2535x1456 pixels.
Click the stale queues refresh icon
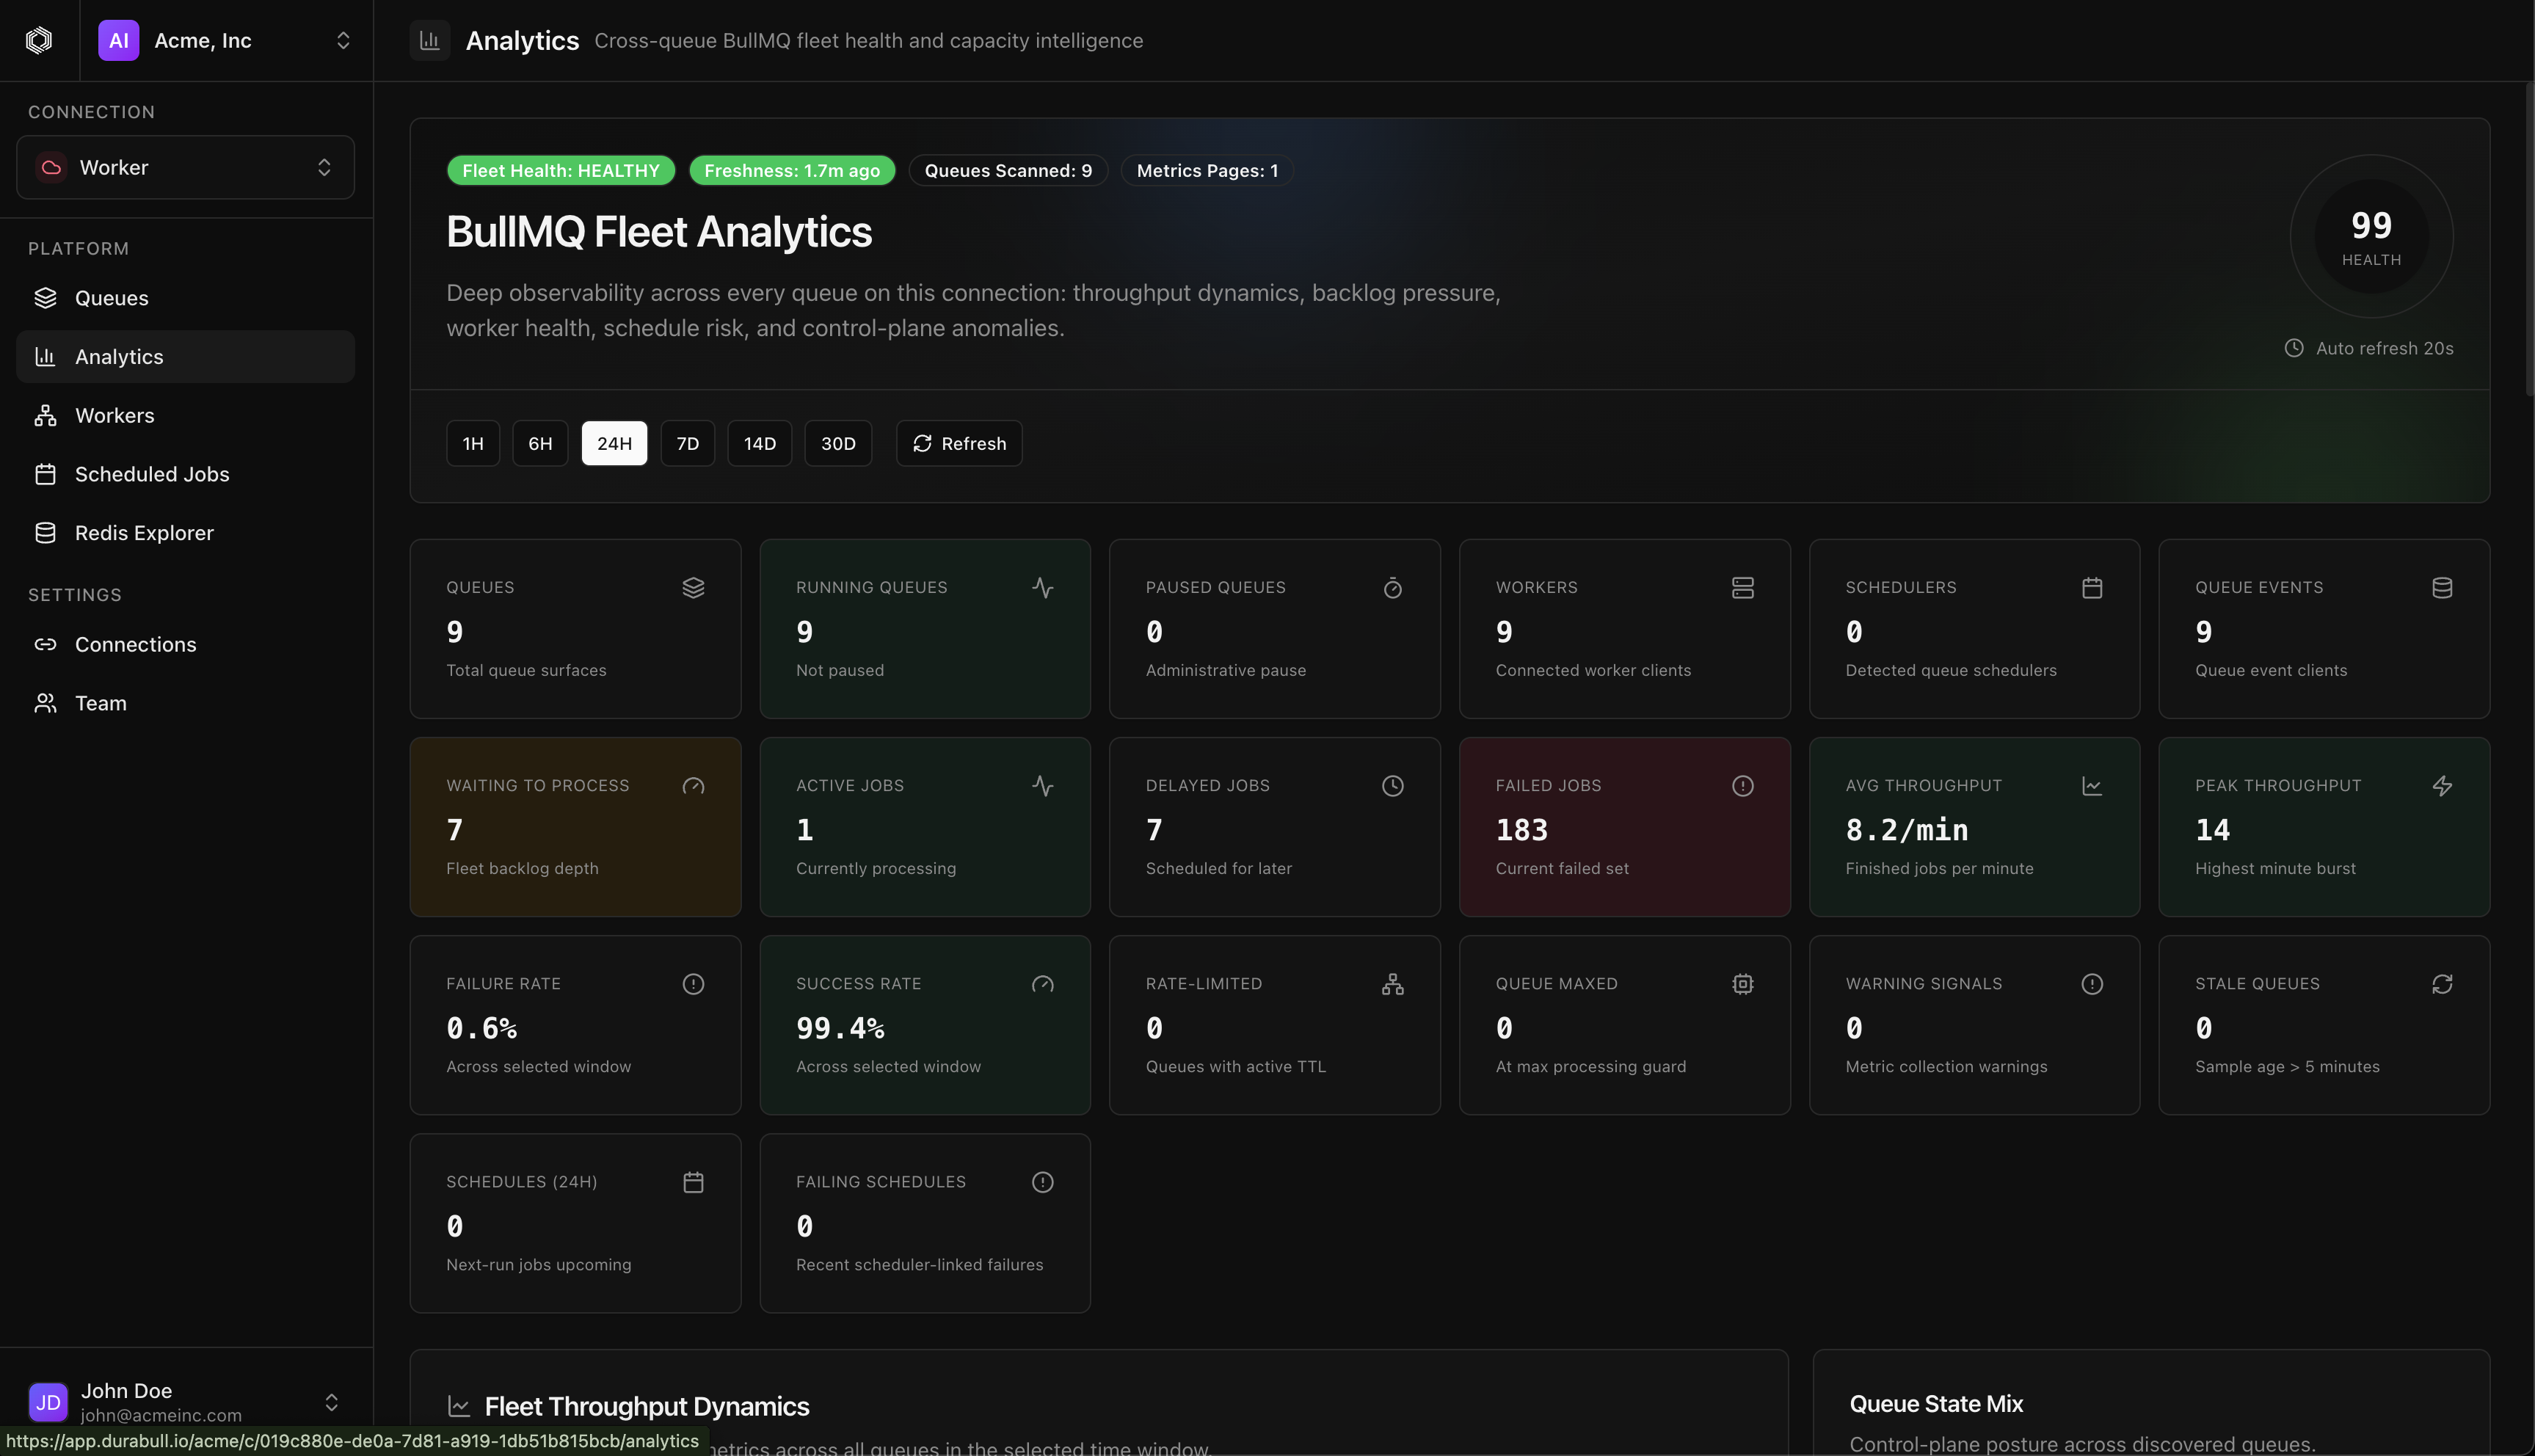pyautogui.click(x=2442, y=984)
